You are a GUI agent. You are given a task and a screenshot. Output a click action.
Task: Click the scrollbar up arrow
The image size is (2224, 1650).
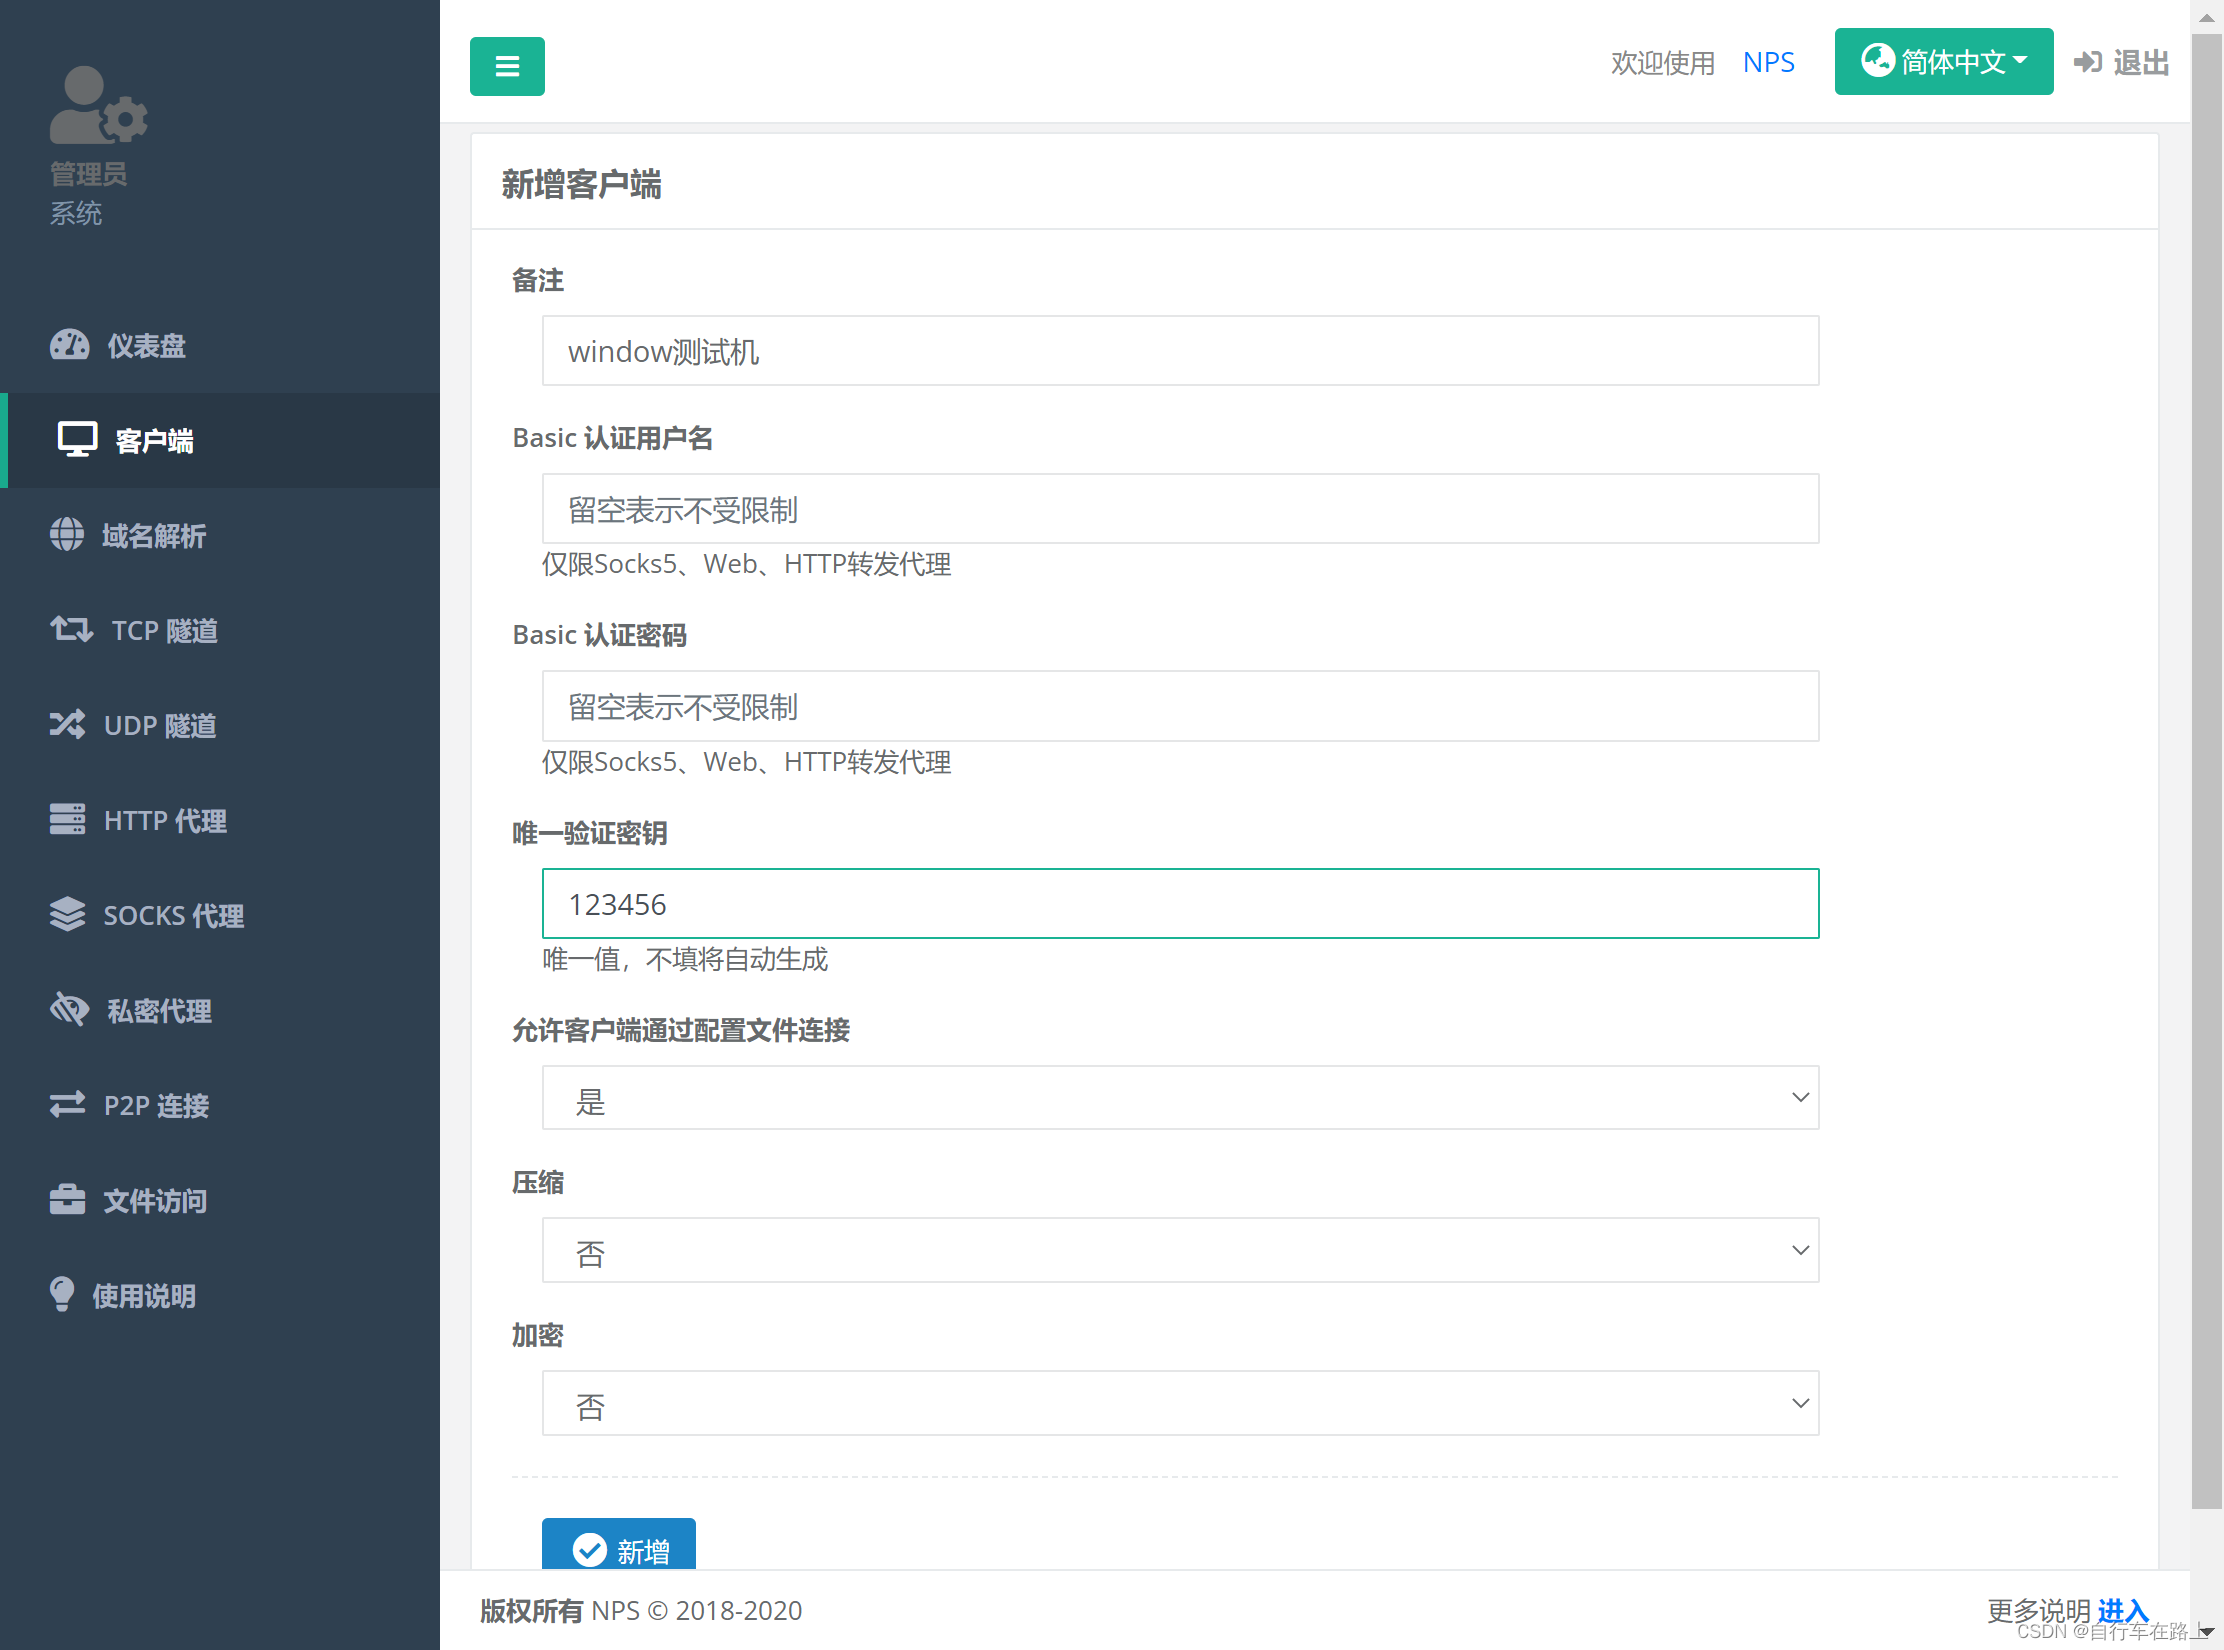pos(2206,17)
